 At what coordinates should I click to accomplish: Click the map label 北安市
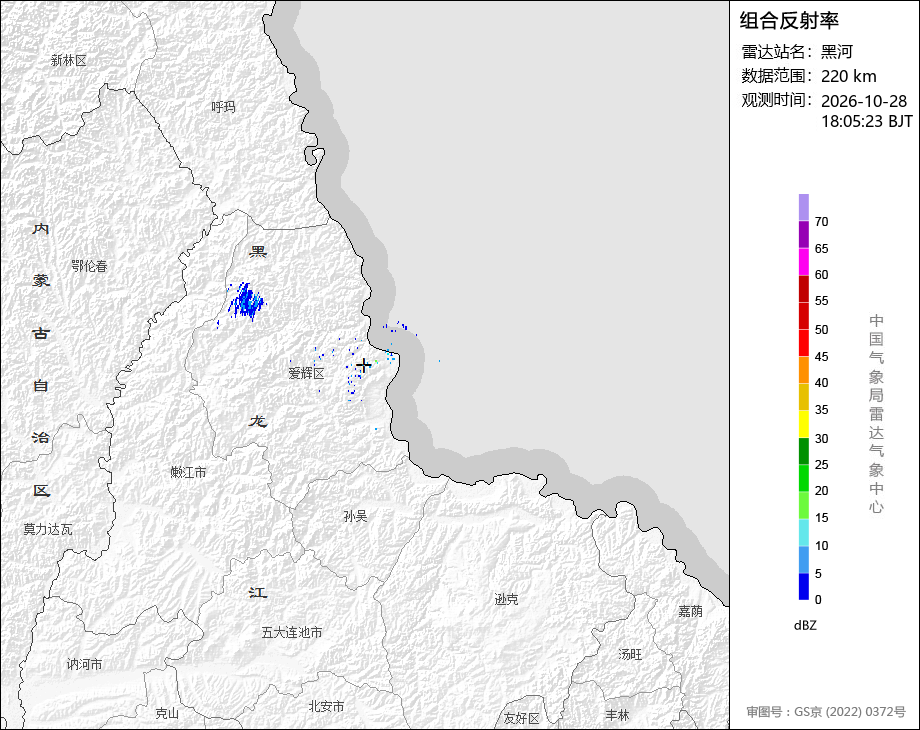pos(326,707)
